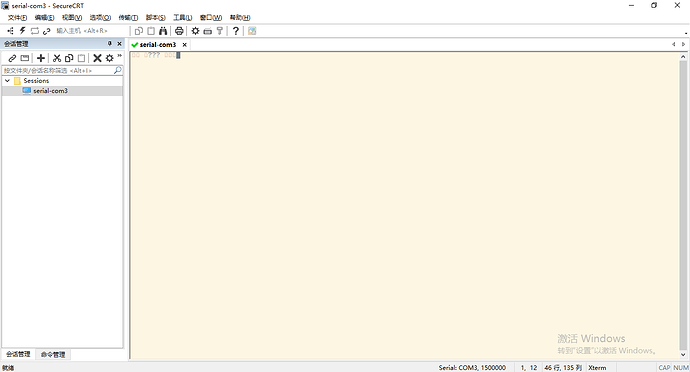Click the Reconnect icon in main toolbar
The height and width of the screenshot is (372, 690).
tap(35, 31)
